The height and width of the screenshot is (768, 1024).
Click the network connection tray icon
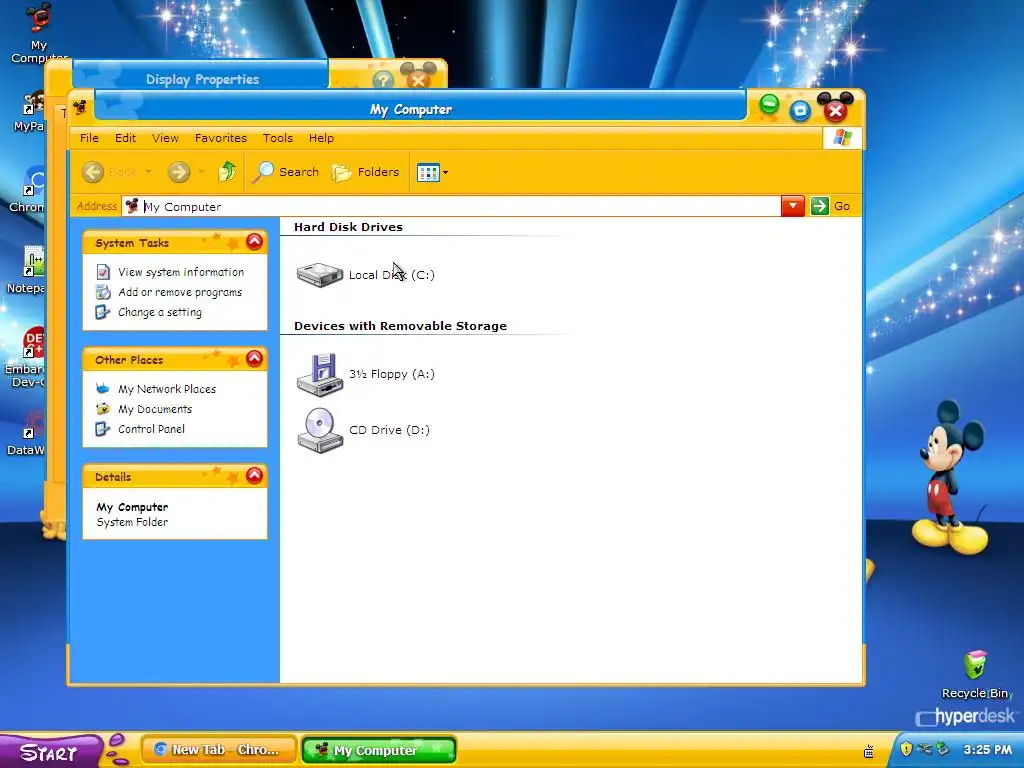[x=924, y=748]
